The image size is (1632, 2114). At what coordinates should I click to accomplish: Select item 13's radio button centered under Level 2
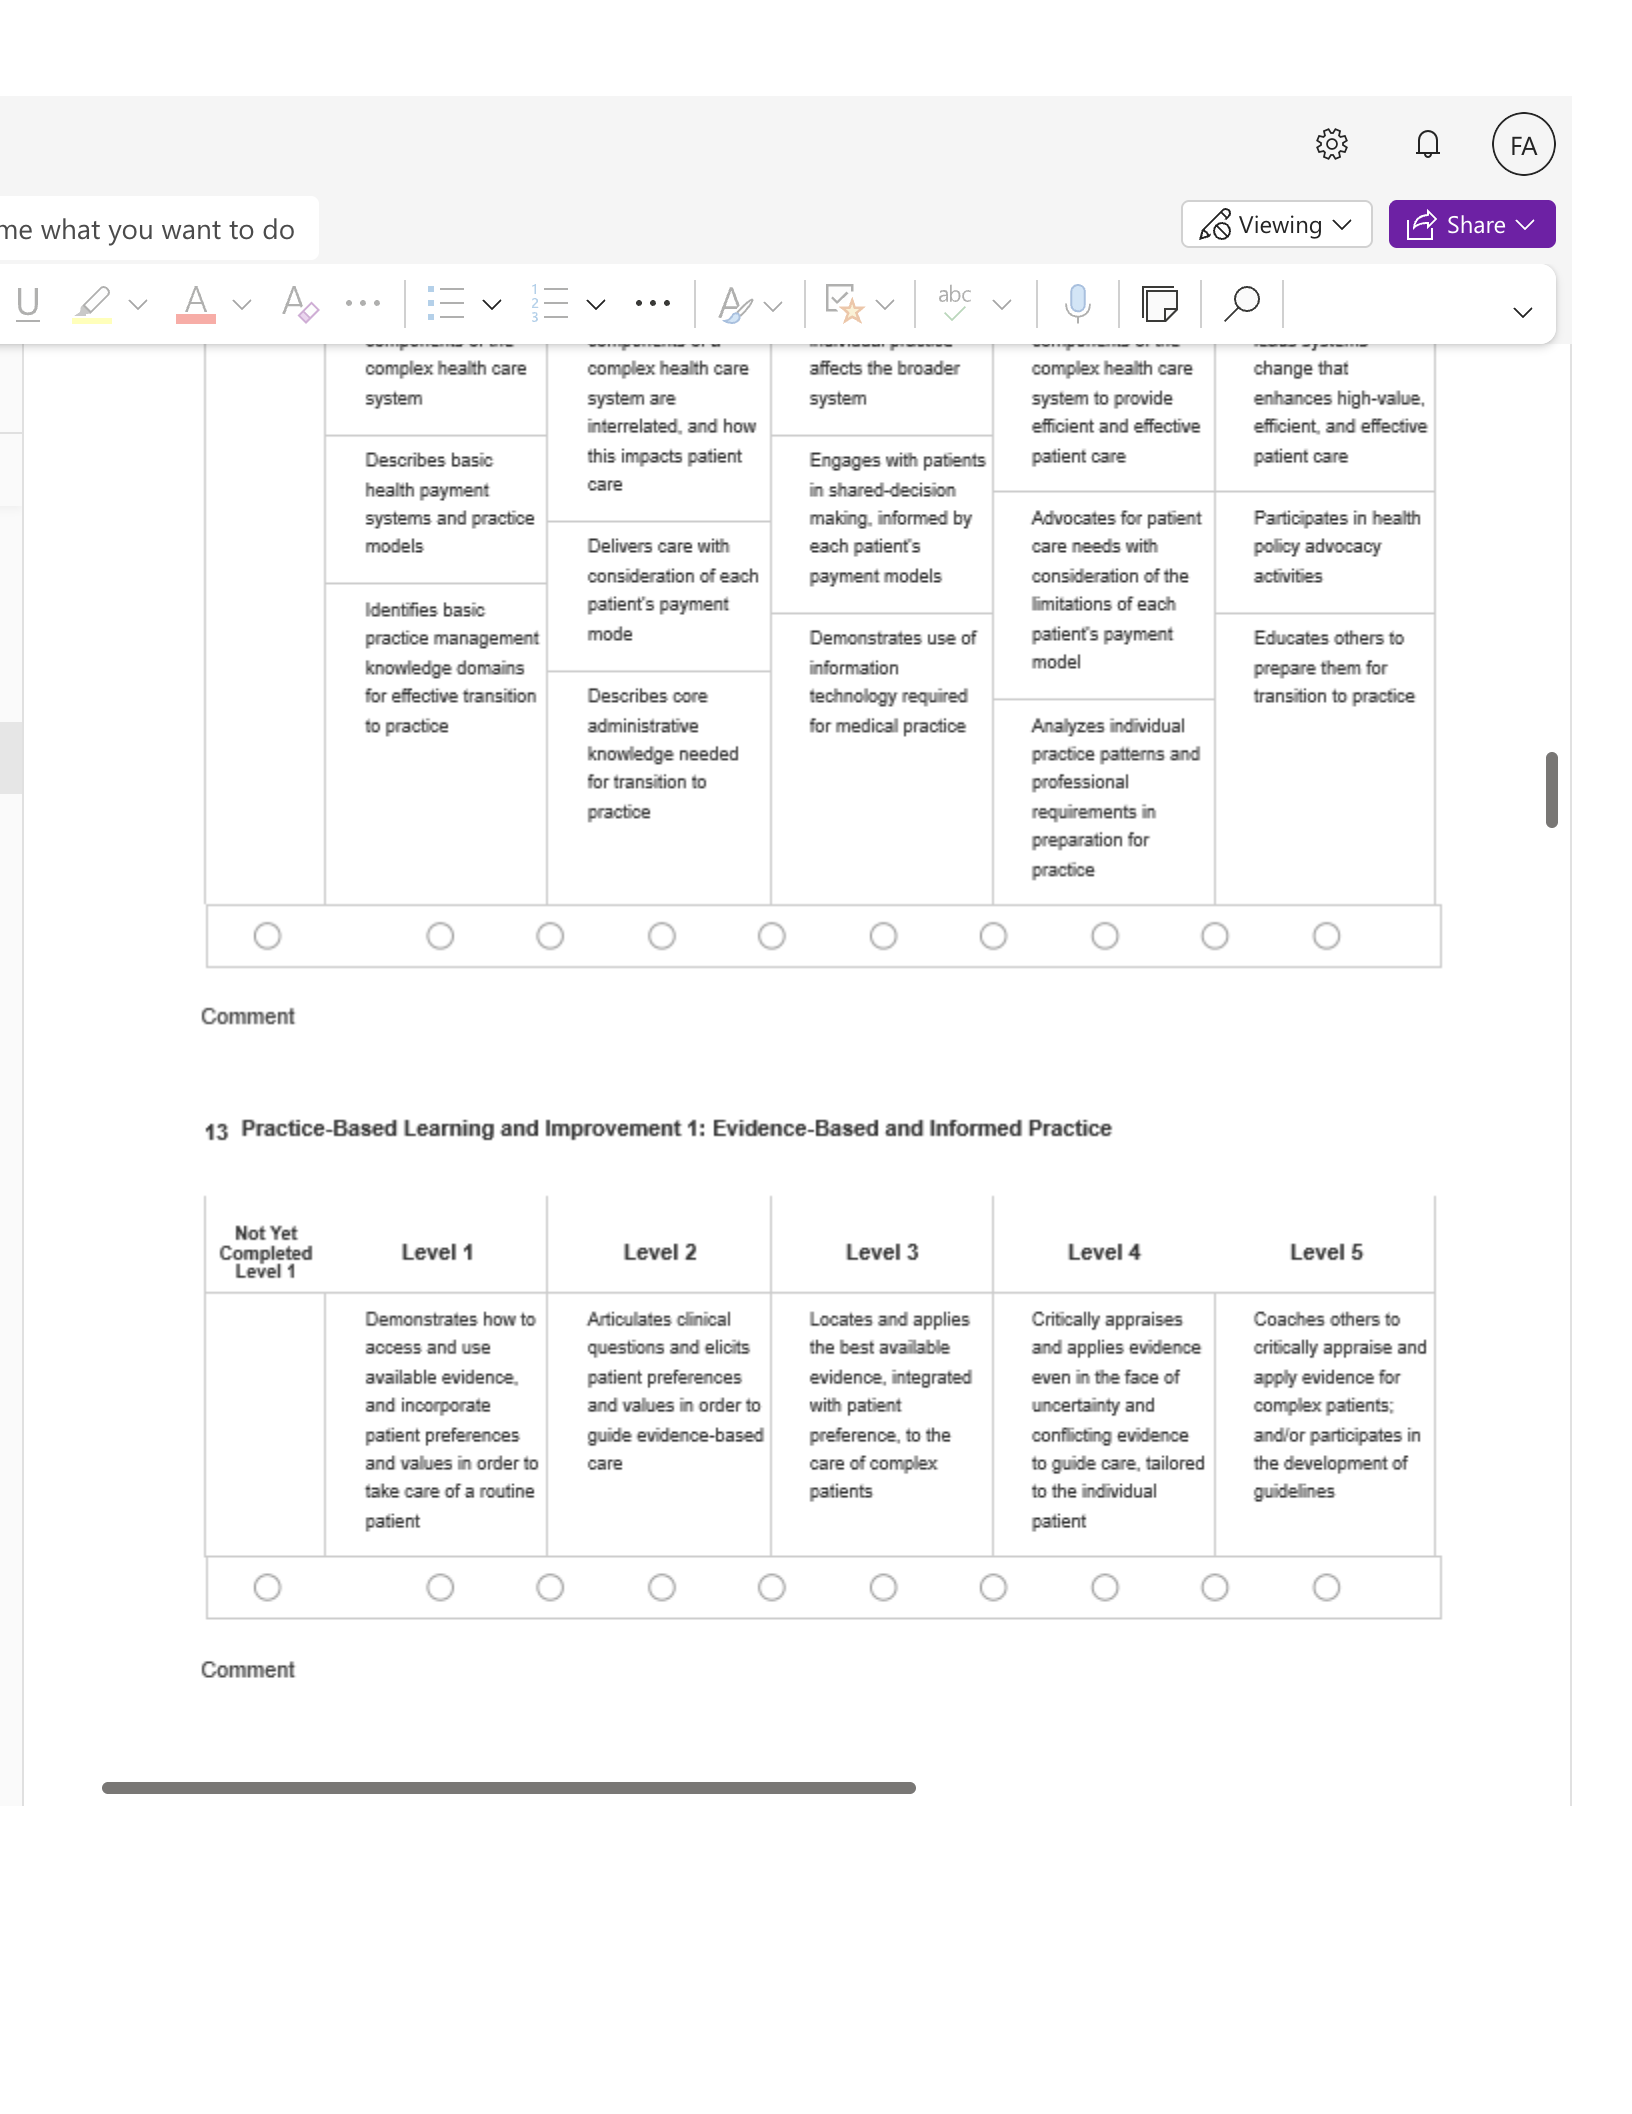tap(662, 1587)
